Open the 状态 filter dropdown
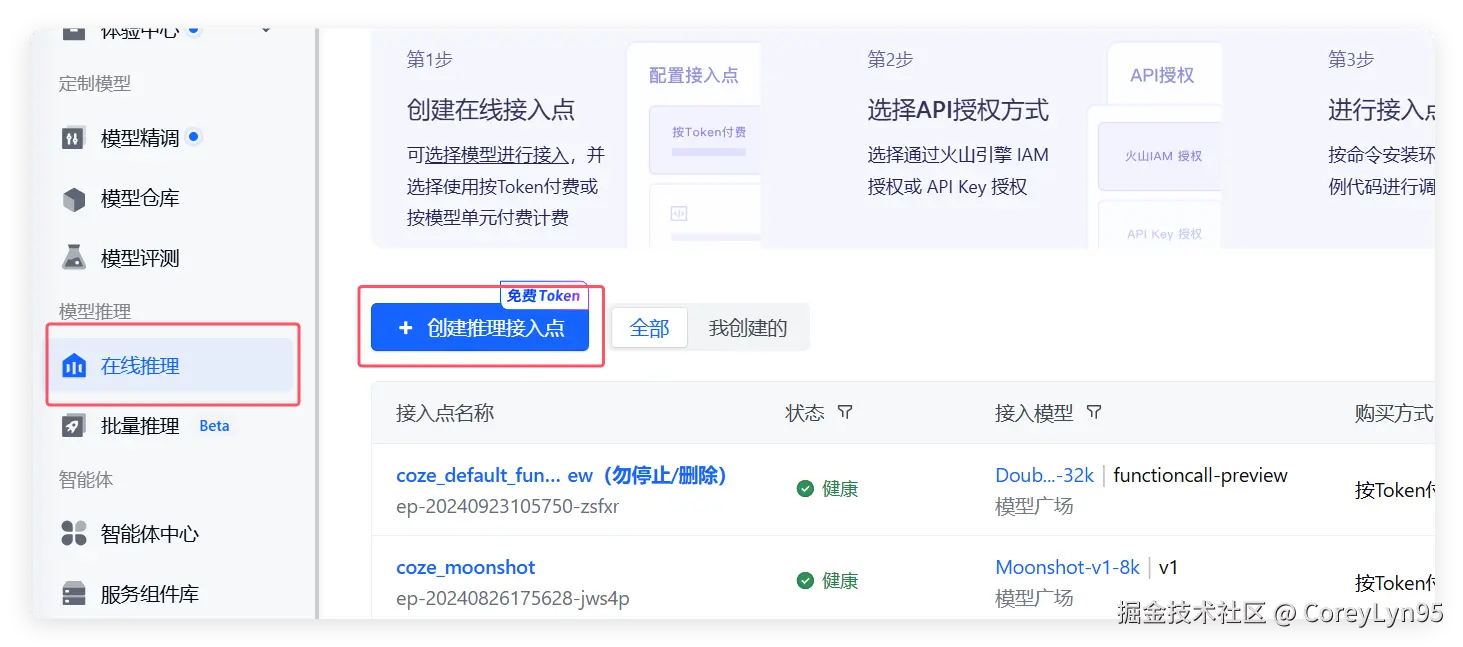This screenshot has height=647, width=1463. (x=846, y=412)
